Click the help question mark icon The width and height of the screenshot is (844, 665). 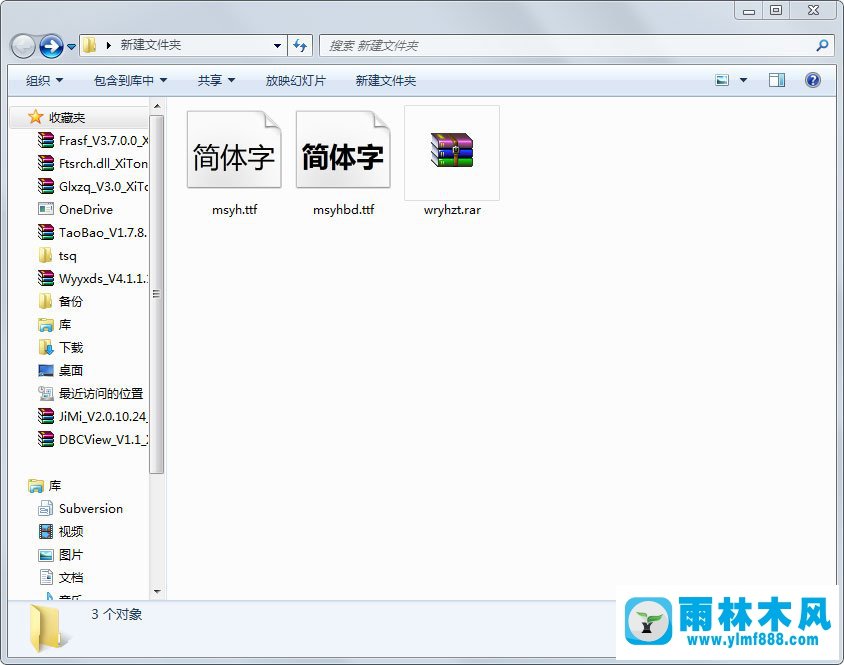(x=812, y=80)
